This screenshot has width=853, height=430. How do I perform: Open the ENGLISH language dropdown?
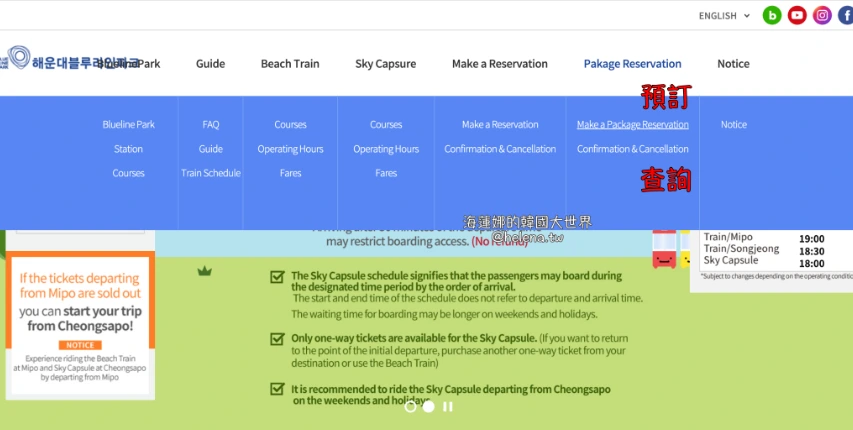click(x=724, y=16)
